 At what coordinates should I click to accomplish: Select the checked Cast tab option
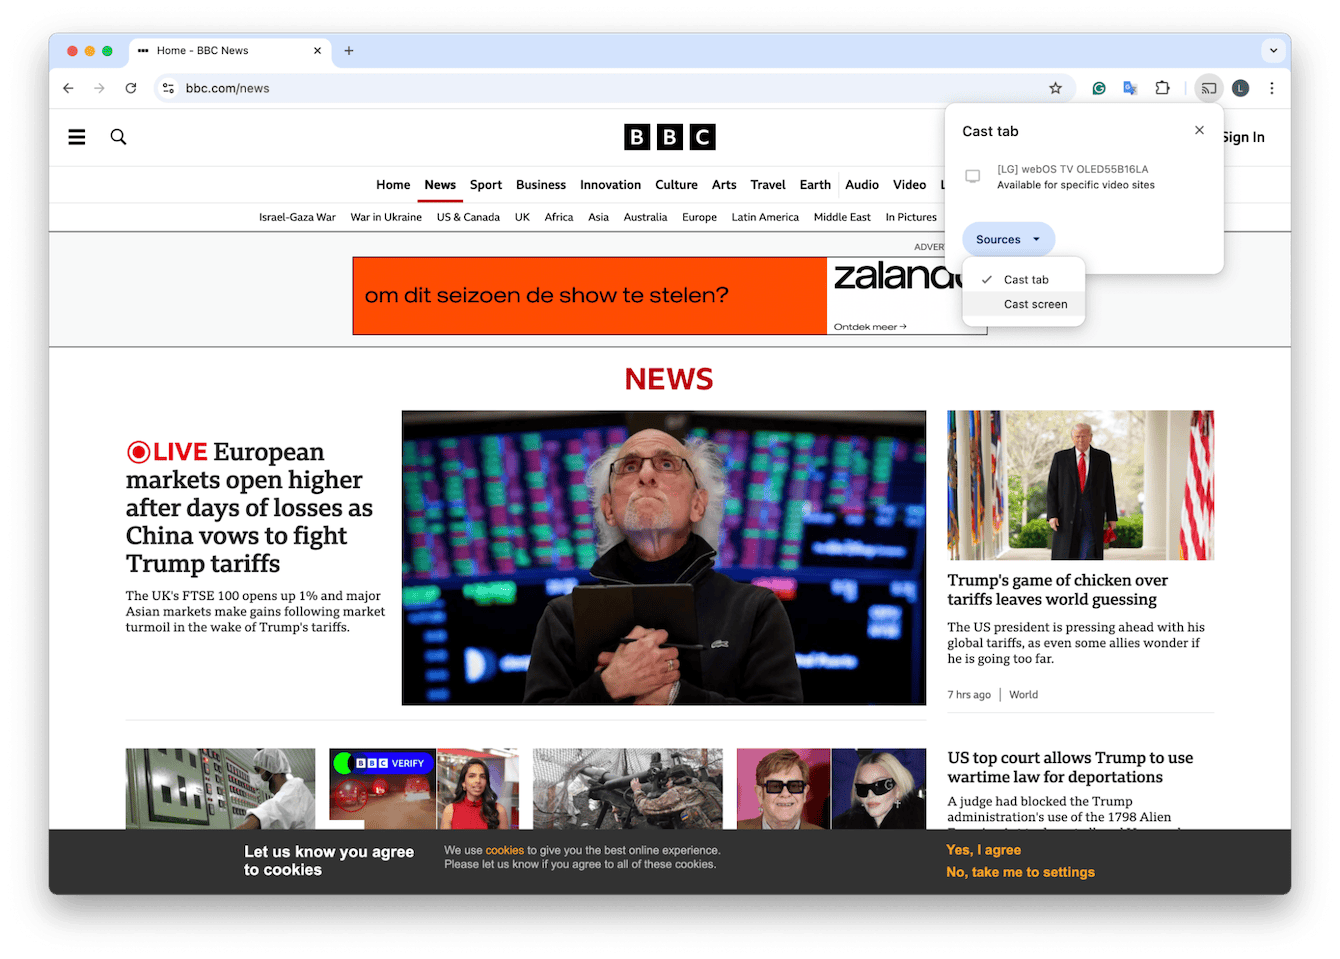[x=1026, y=280]
